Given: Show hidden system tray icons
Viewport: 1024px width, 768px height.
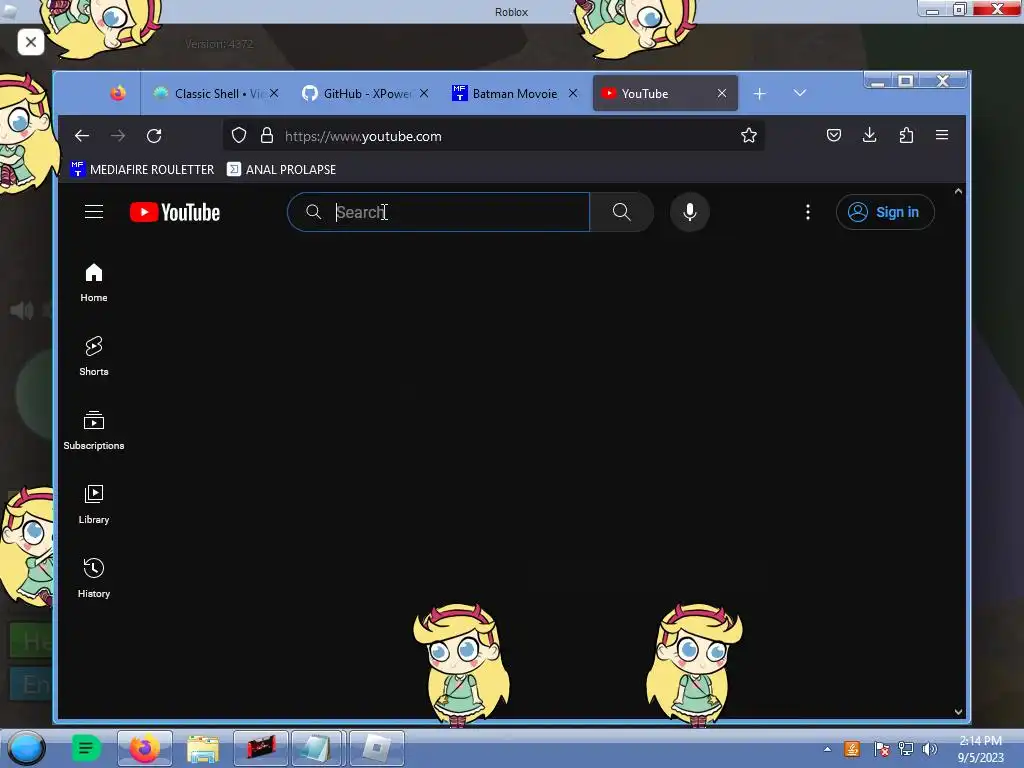Looking at the screenshot, I should (x=827, y=749).
